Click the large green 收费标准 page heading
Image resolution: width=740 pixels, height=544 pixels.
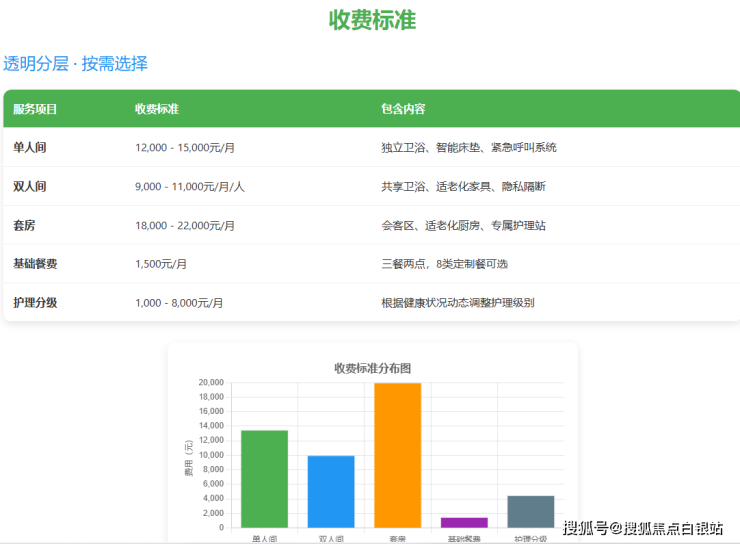(372, 20)
